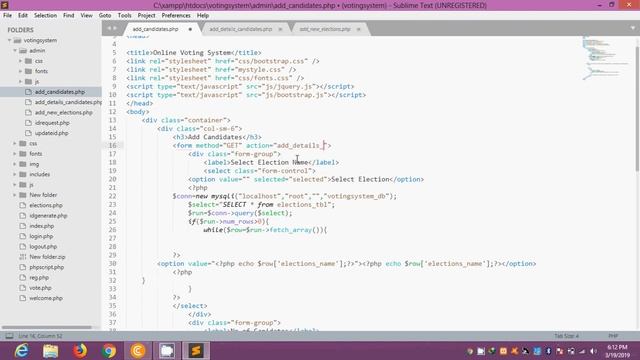
Task: Click the sidebar horizontal scrollbar
Action: (47, 327)
